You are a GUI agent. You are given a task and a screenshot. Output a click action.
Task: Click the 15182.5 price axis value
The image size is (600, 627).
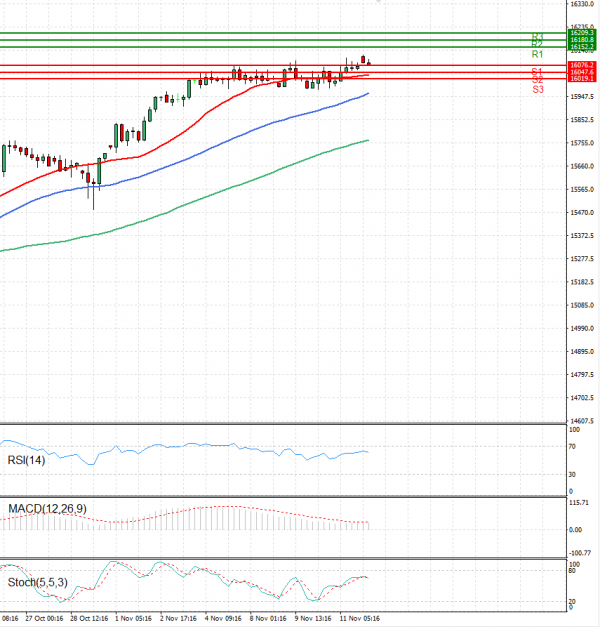click(x=582, y=282)
